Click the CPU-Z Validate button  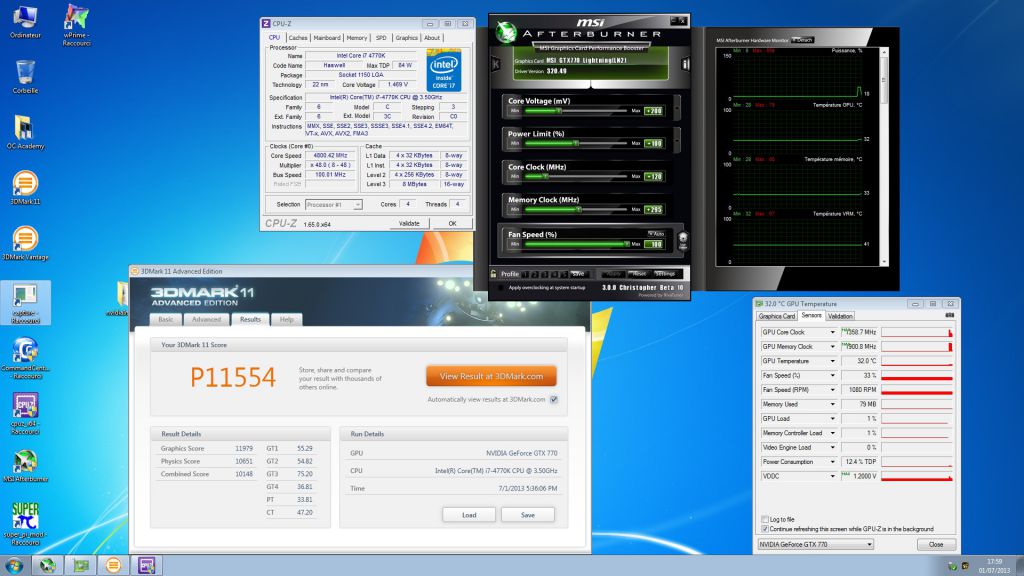click(x=409, y=223)
